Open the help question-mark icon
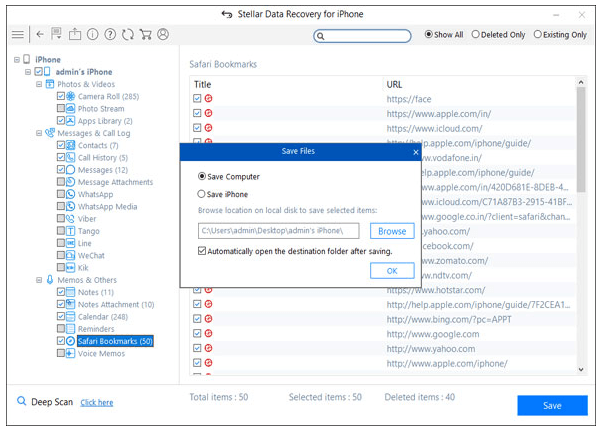The image size is (601, 433). tap(110, 34)
